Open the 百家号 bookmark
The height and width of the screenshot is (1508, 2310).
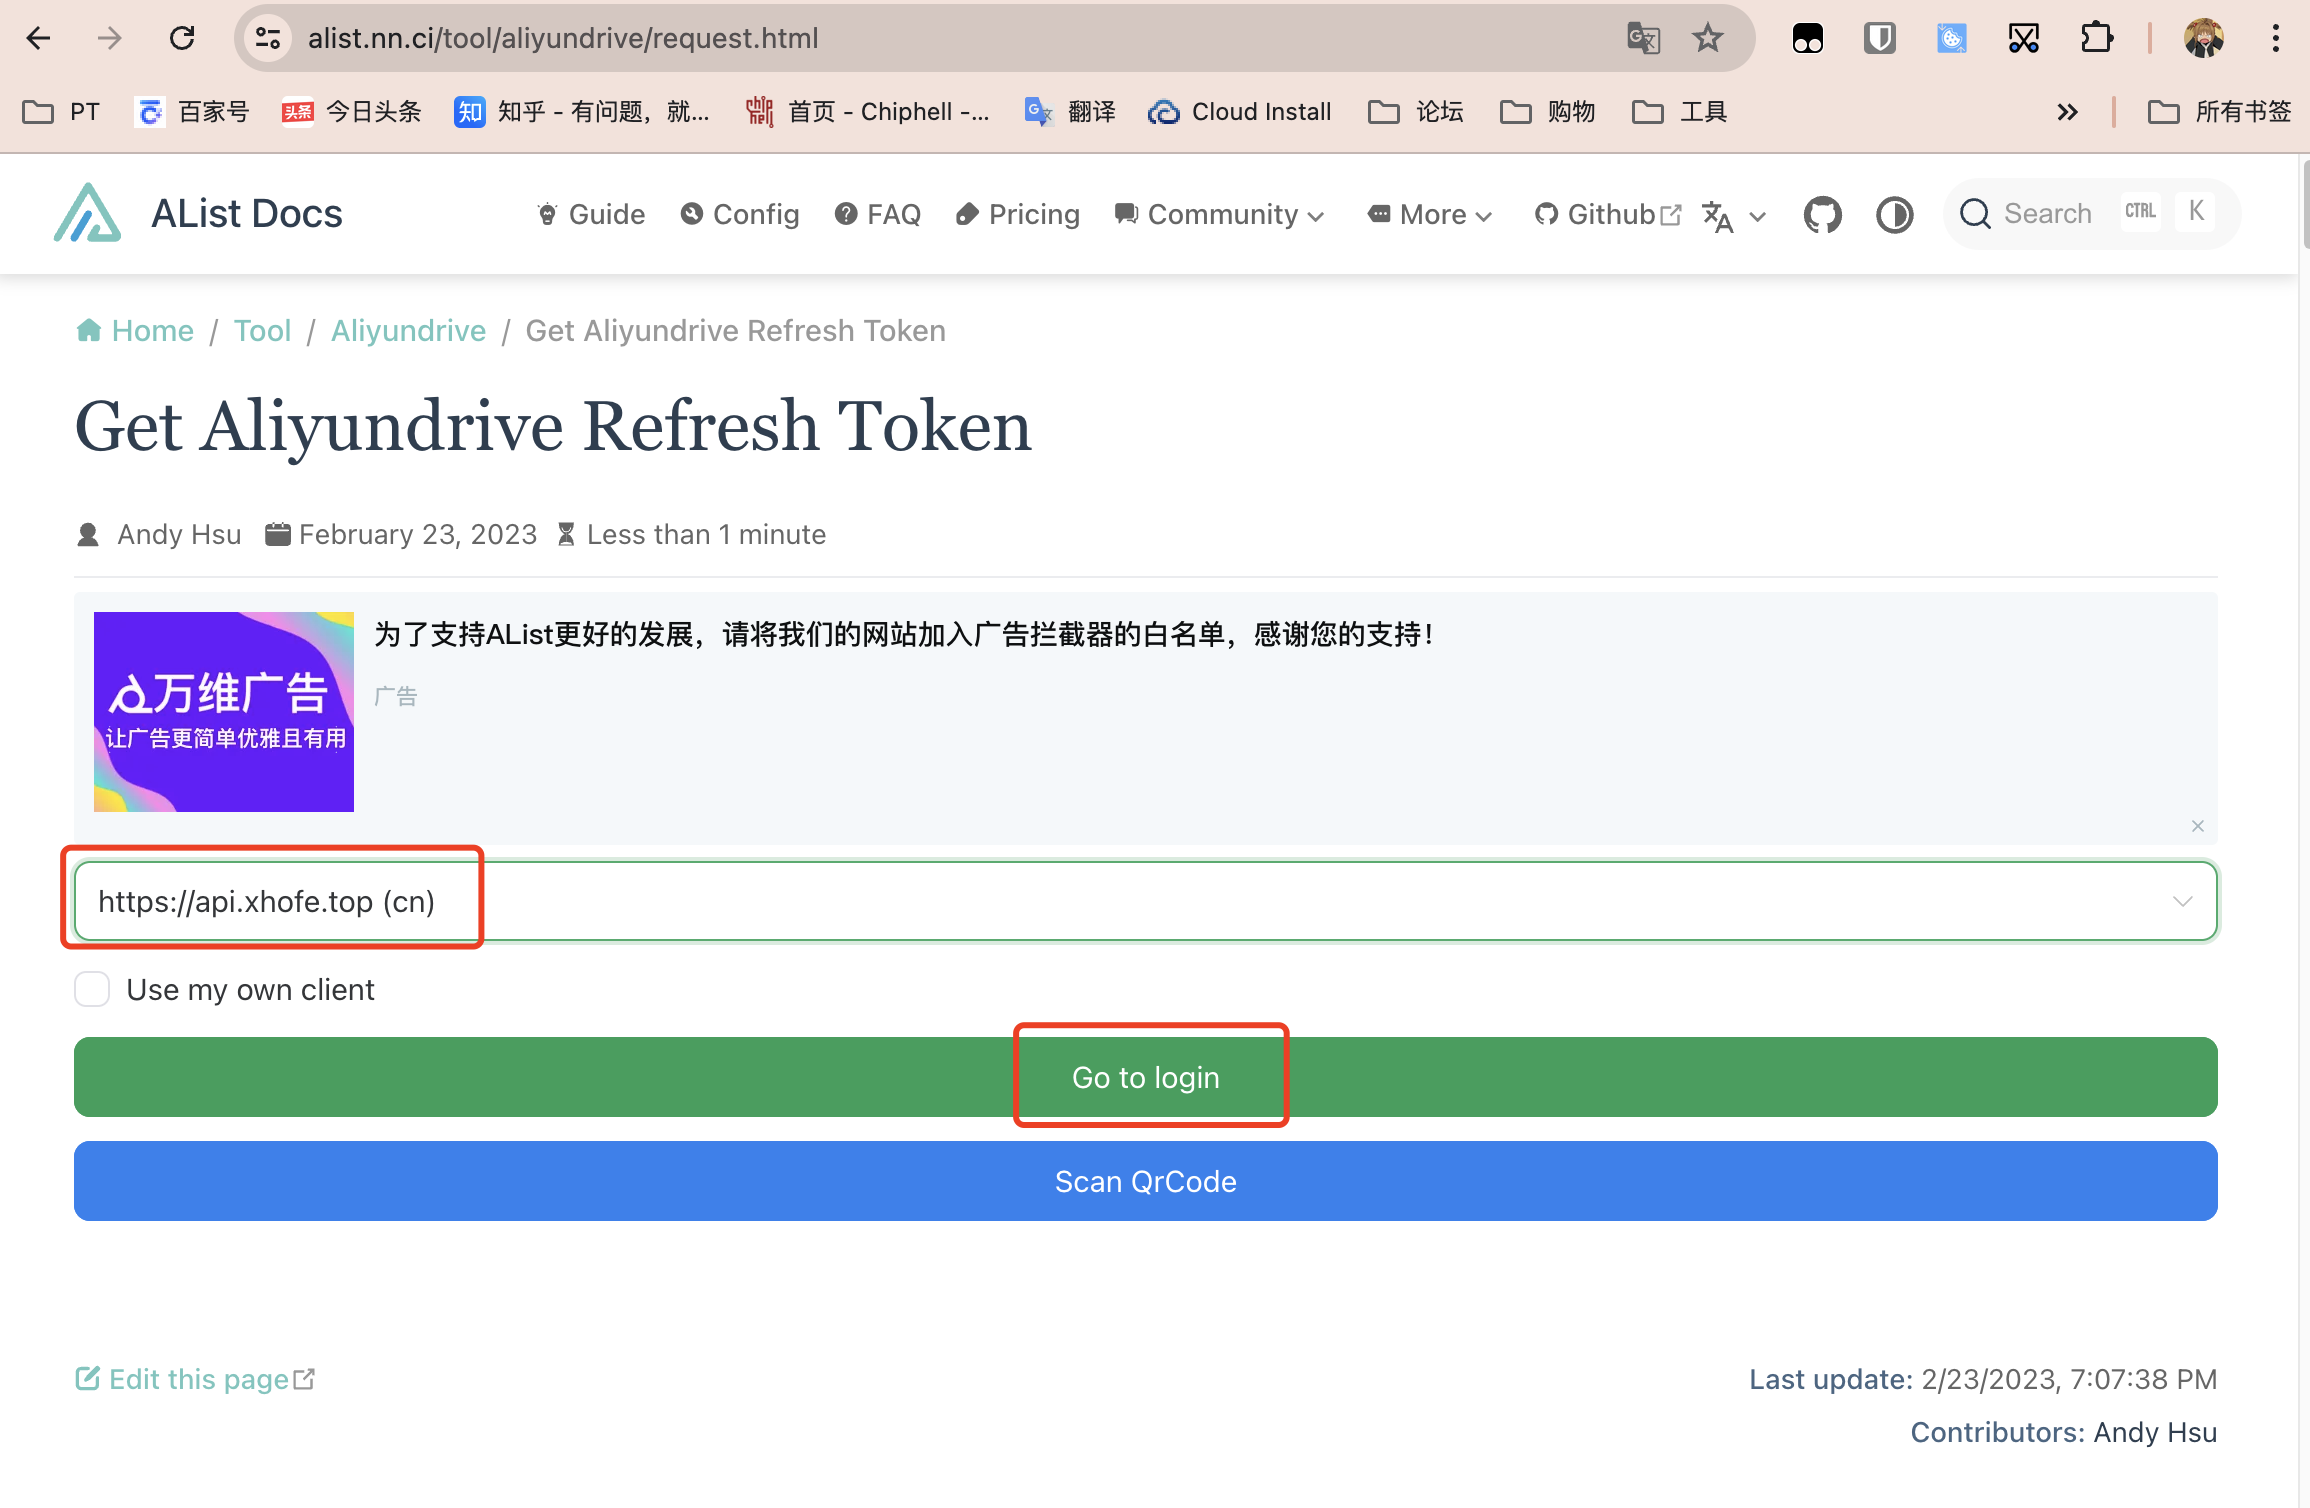[x=193, y=111]
